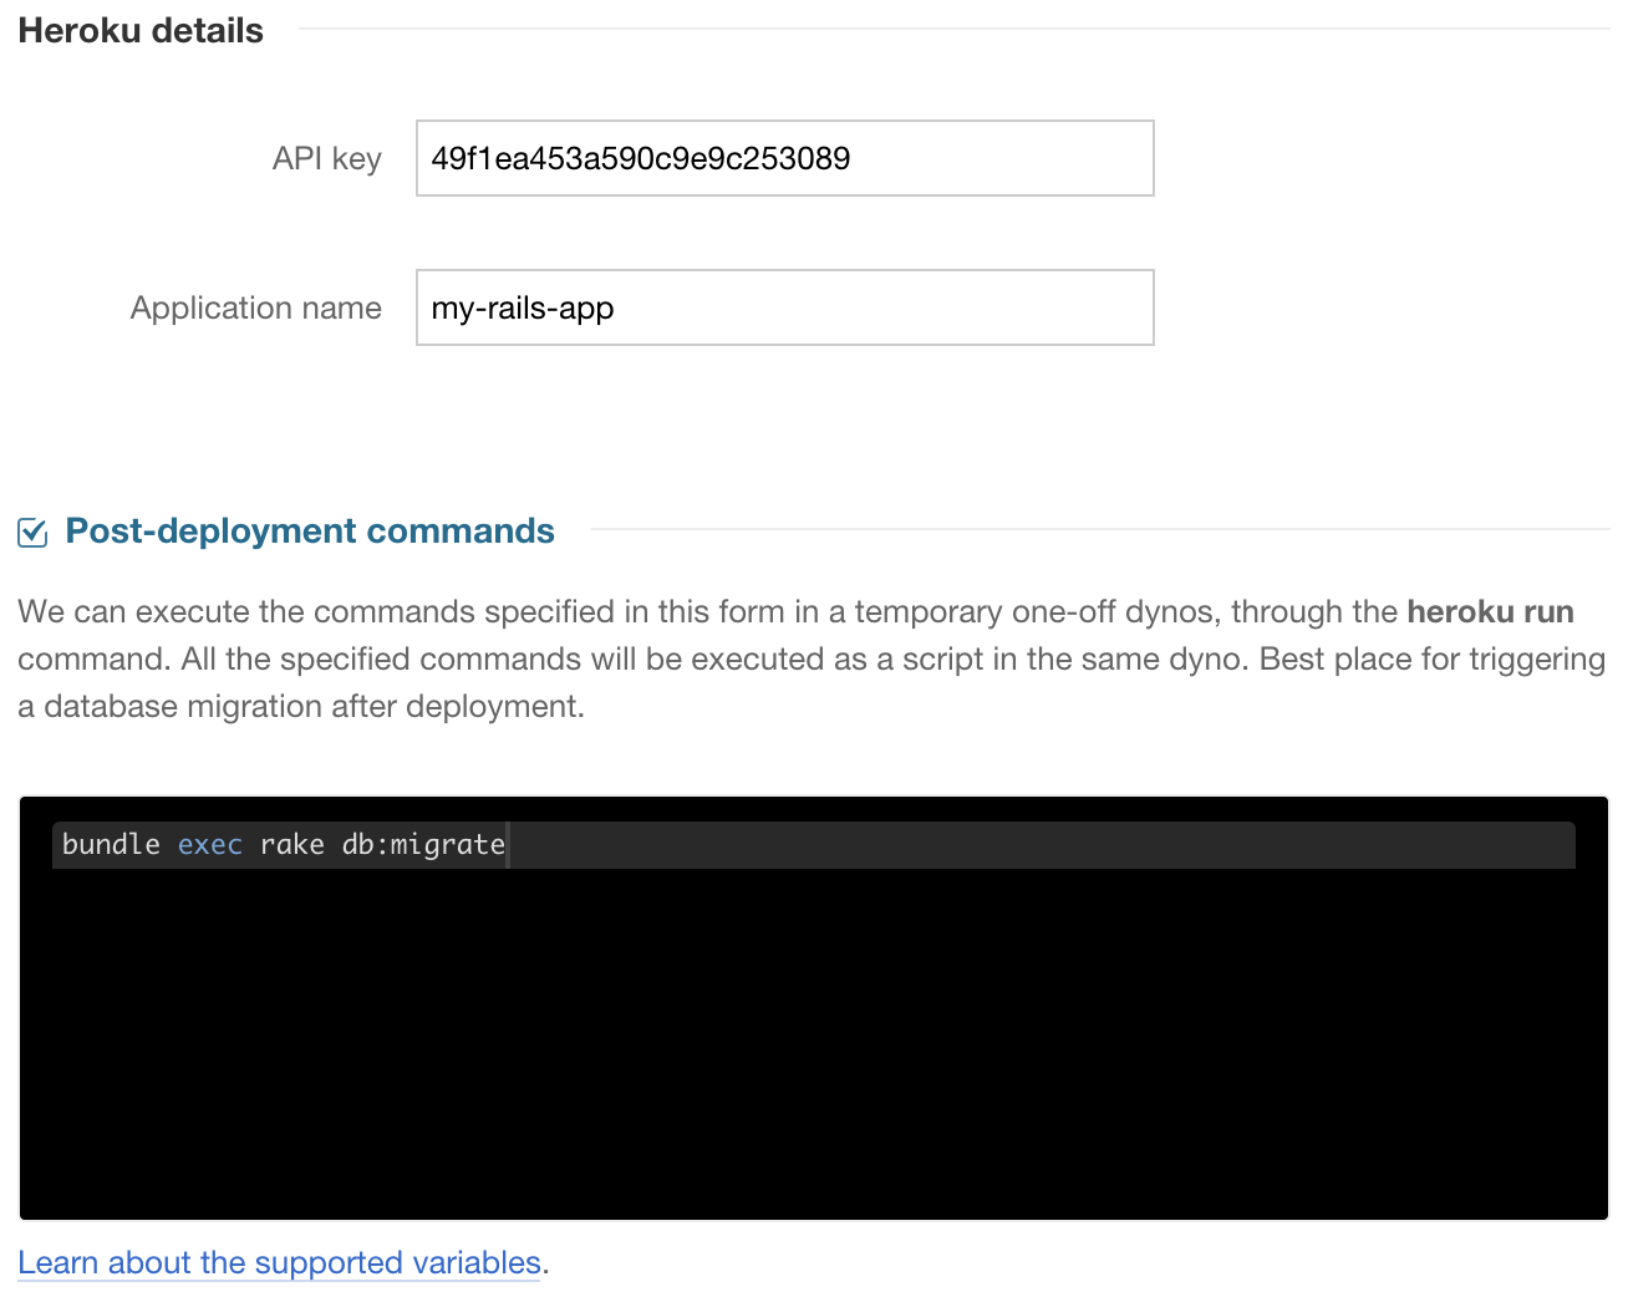Click the text cursor after db:migrate
The width and height of the screenshot is (1628, 1297).
508,845
